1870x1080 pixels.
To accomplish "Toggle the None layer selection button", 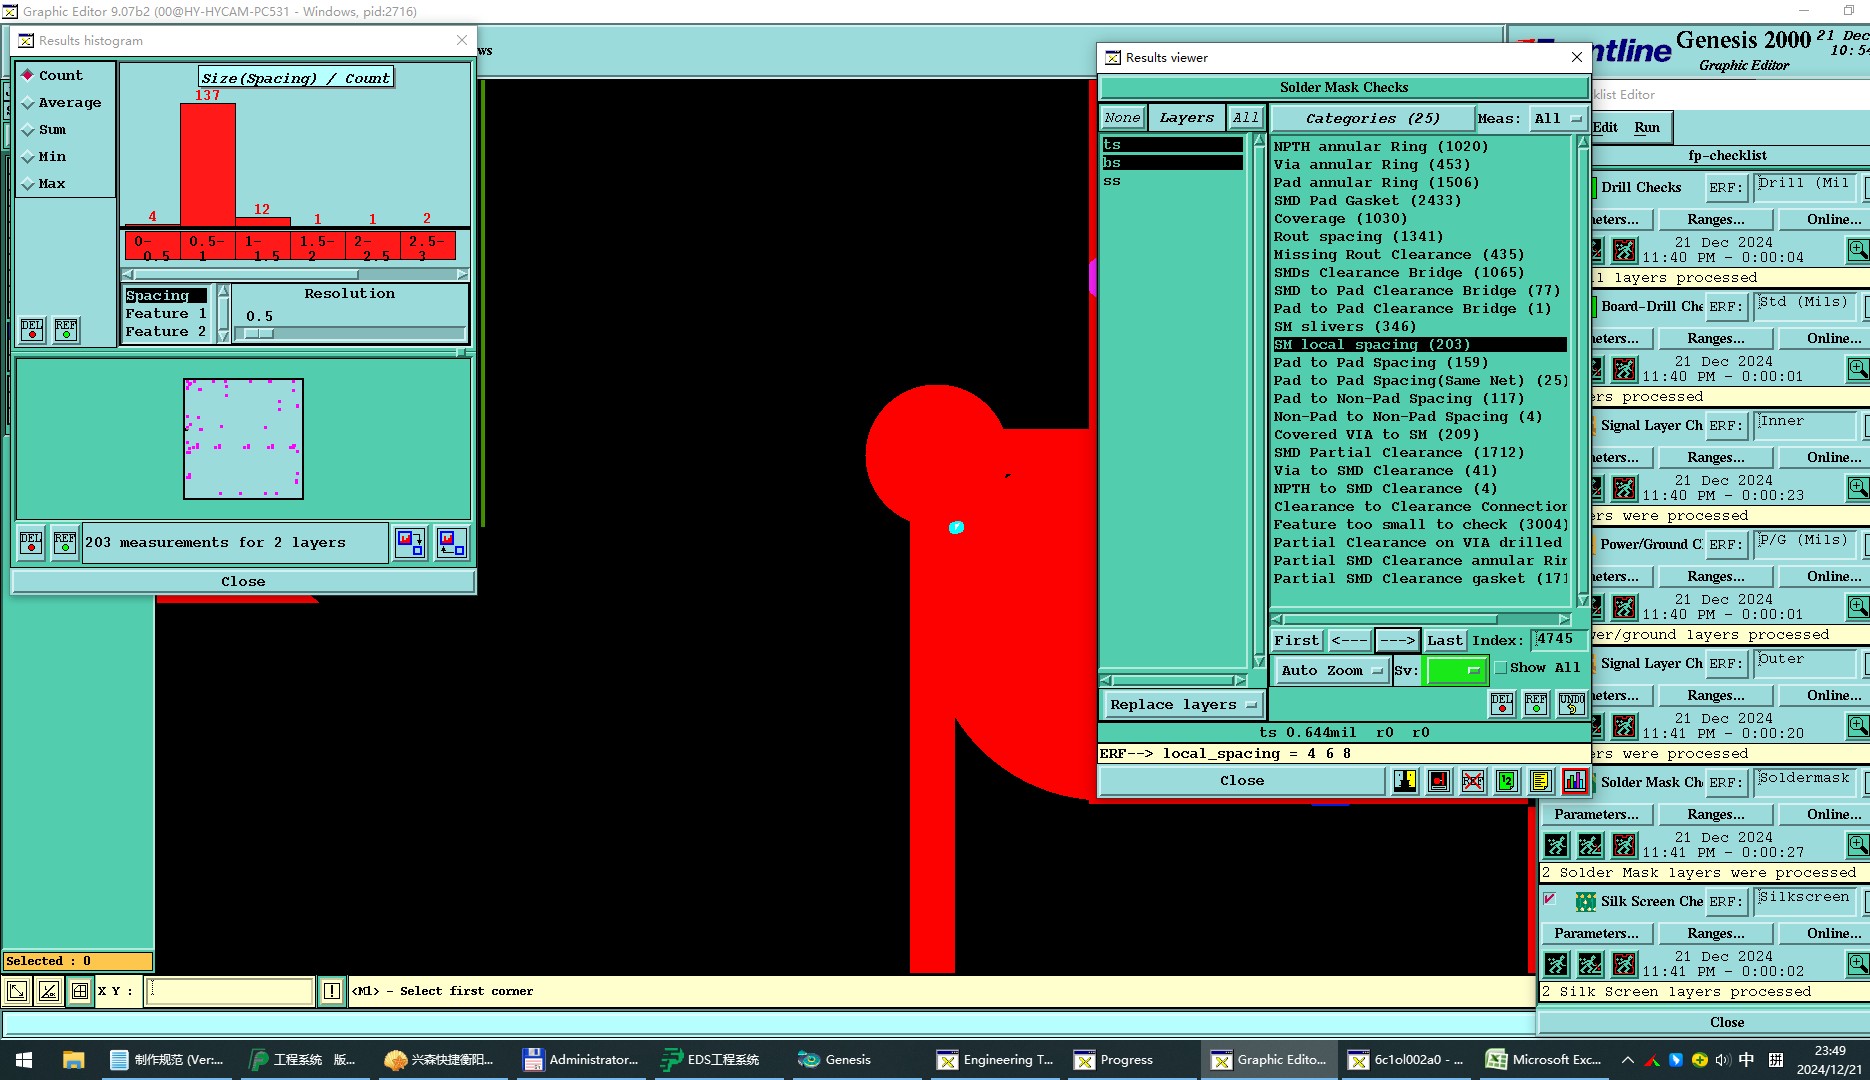I will tap(1122, 118).
